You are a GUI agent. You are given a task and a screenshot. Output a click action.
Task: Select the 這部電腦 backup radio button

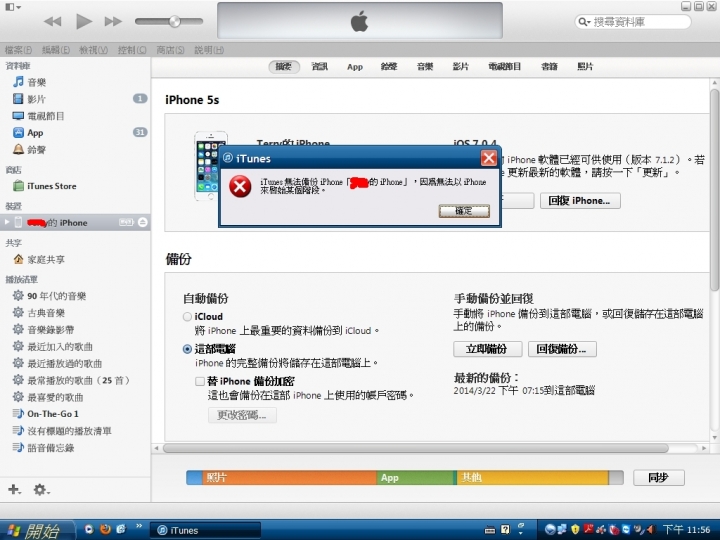[187, 349]
